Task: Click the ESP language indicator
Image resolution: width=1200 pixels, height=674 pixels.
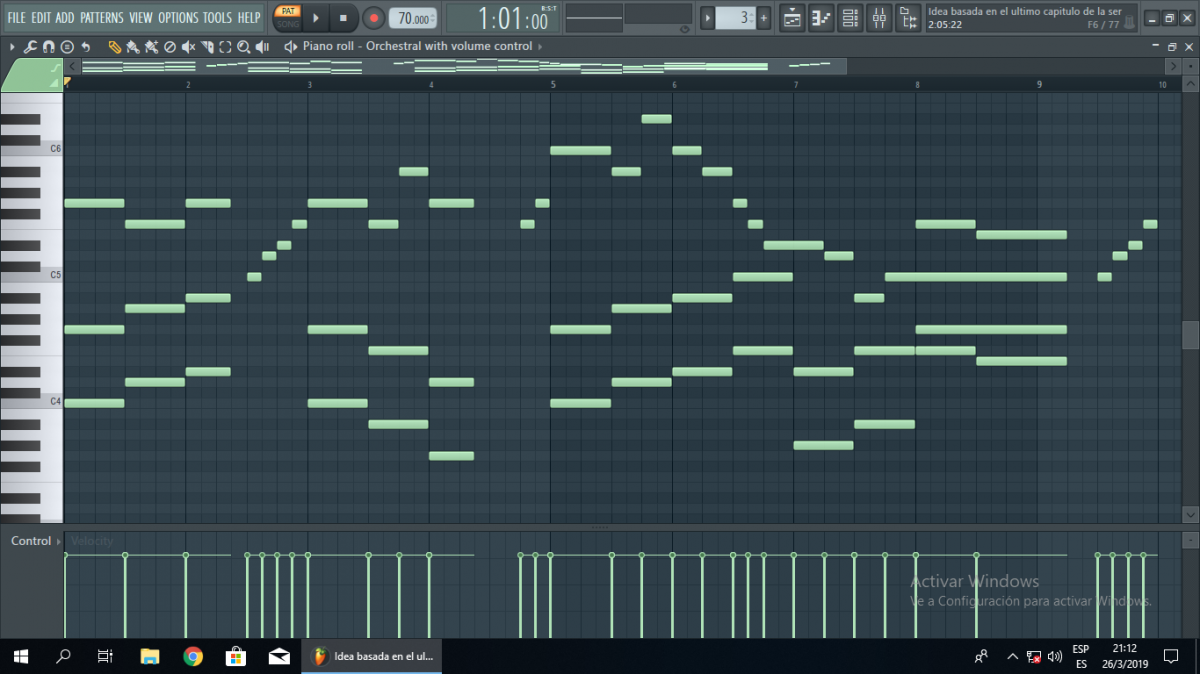Action: [x=1081, y=649]
